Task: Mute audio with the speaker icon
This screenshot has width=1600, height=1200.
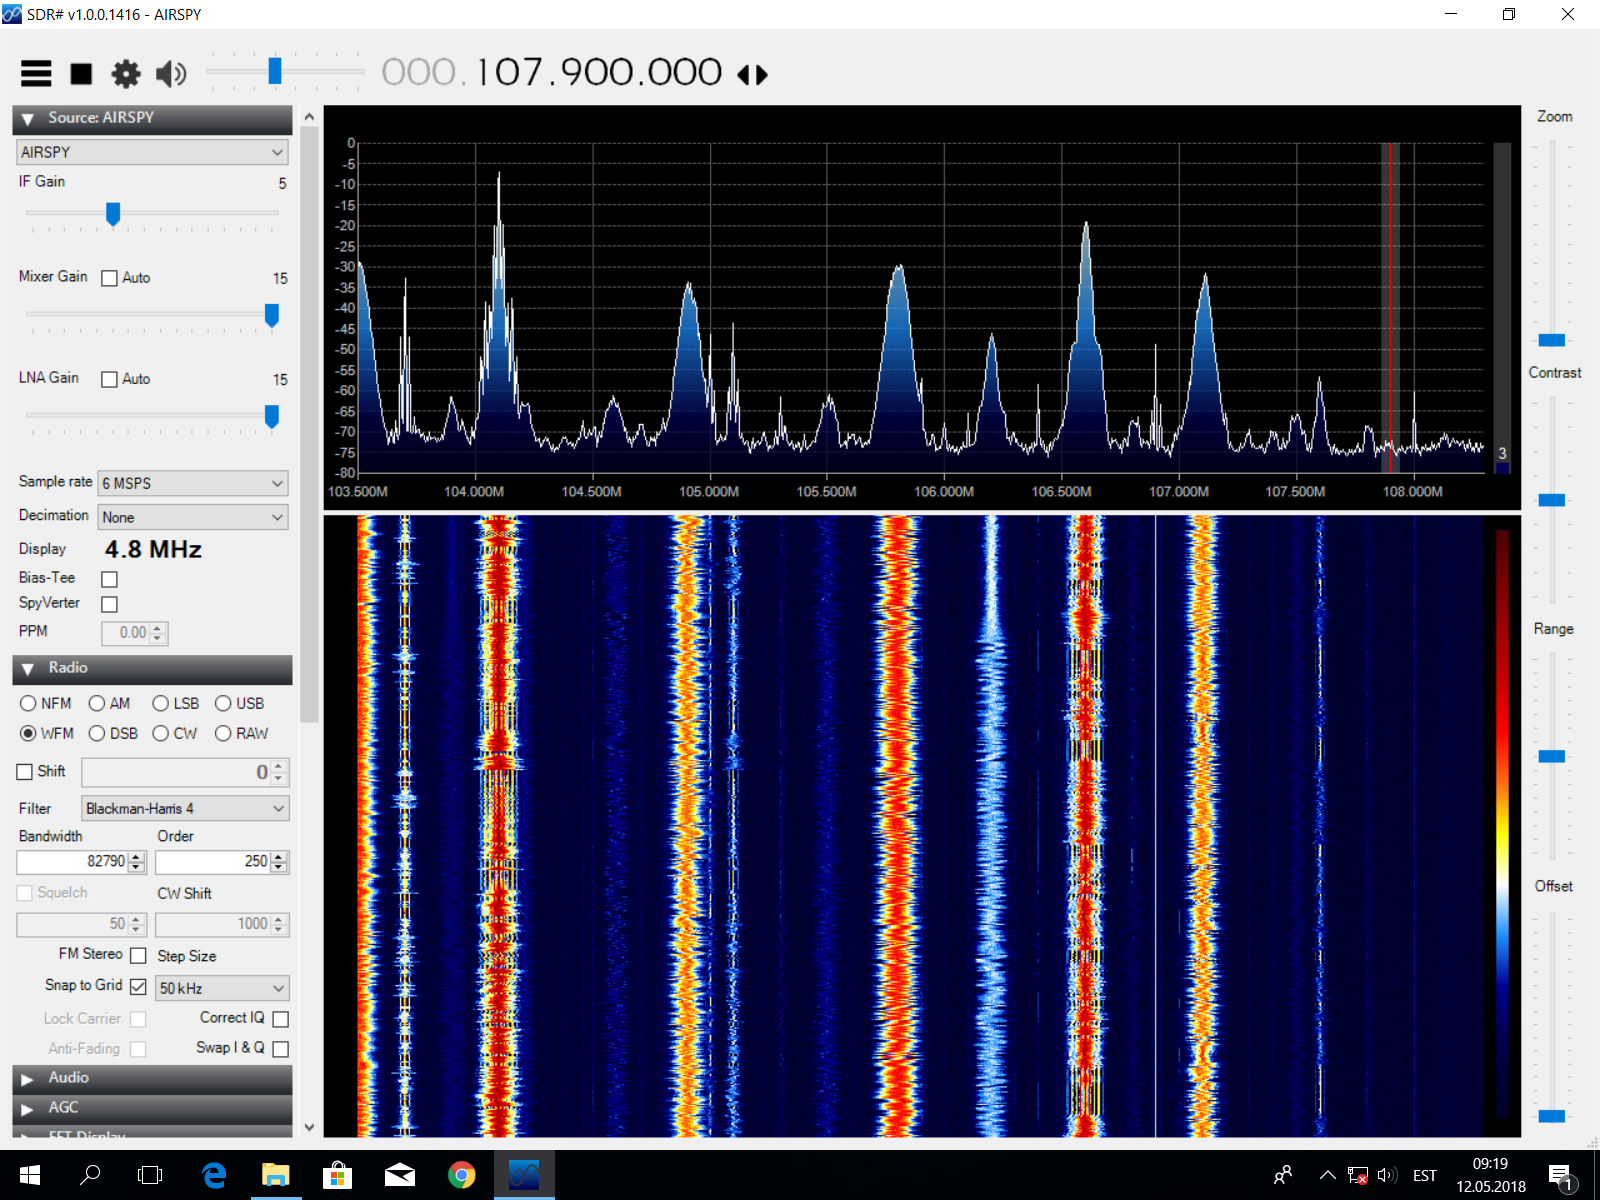Action: pos(171,74)
